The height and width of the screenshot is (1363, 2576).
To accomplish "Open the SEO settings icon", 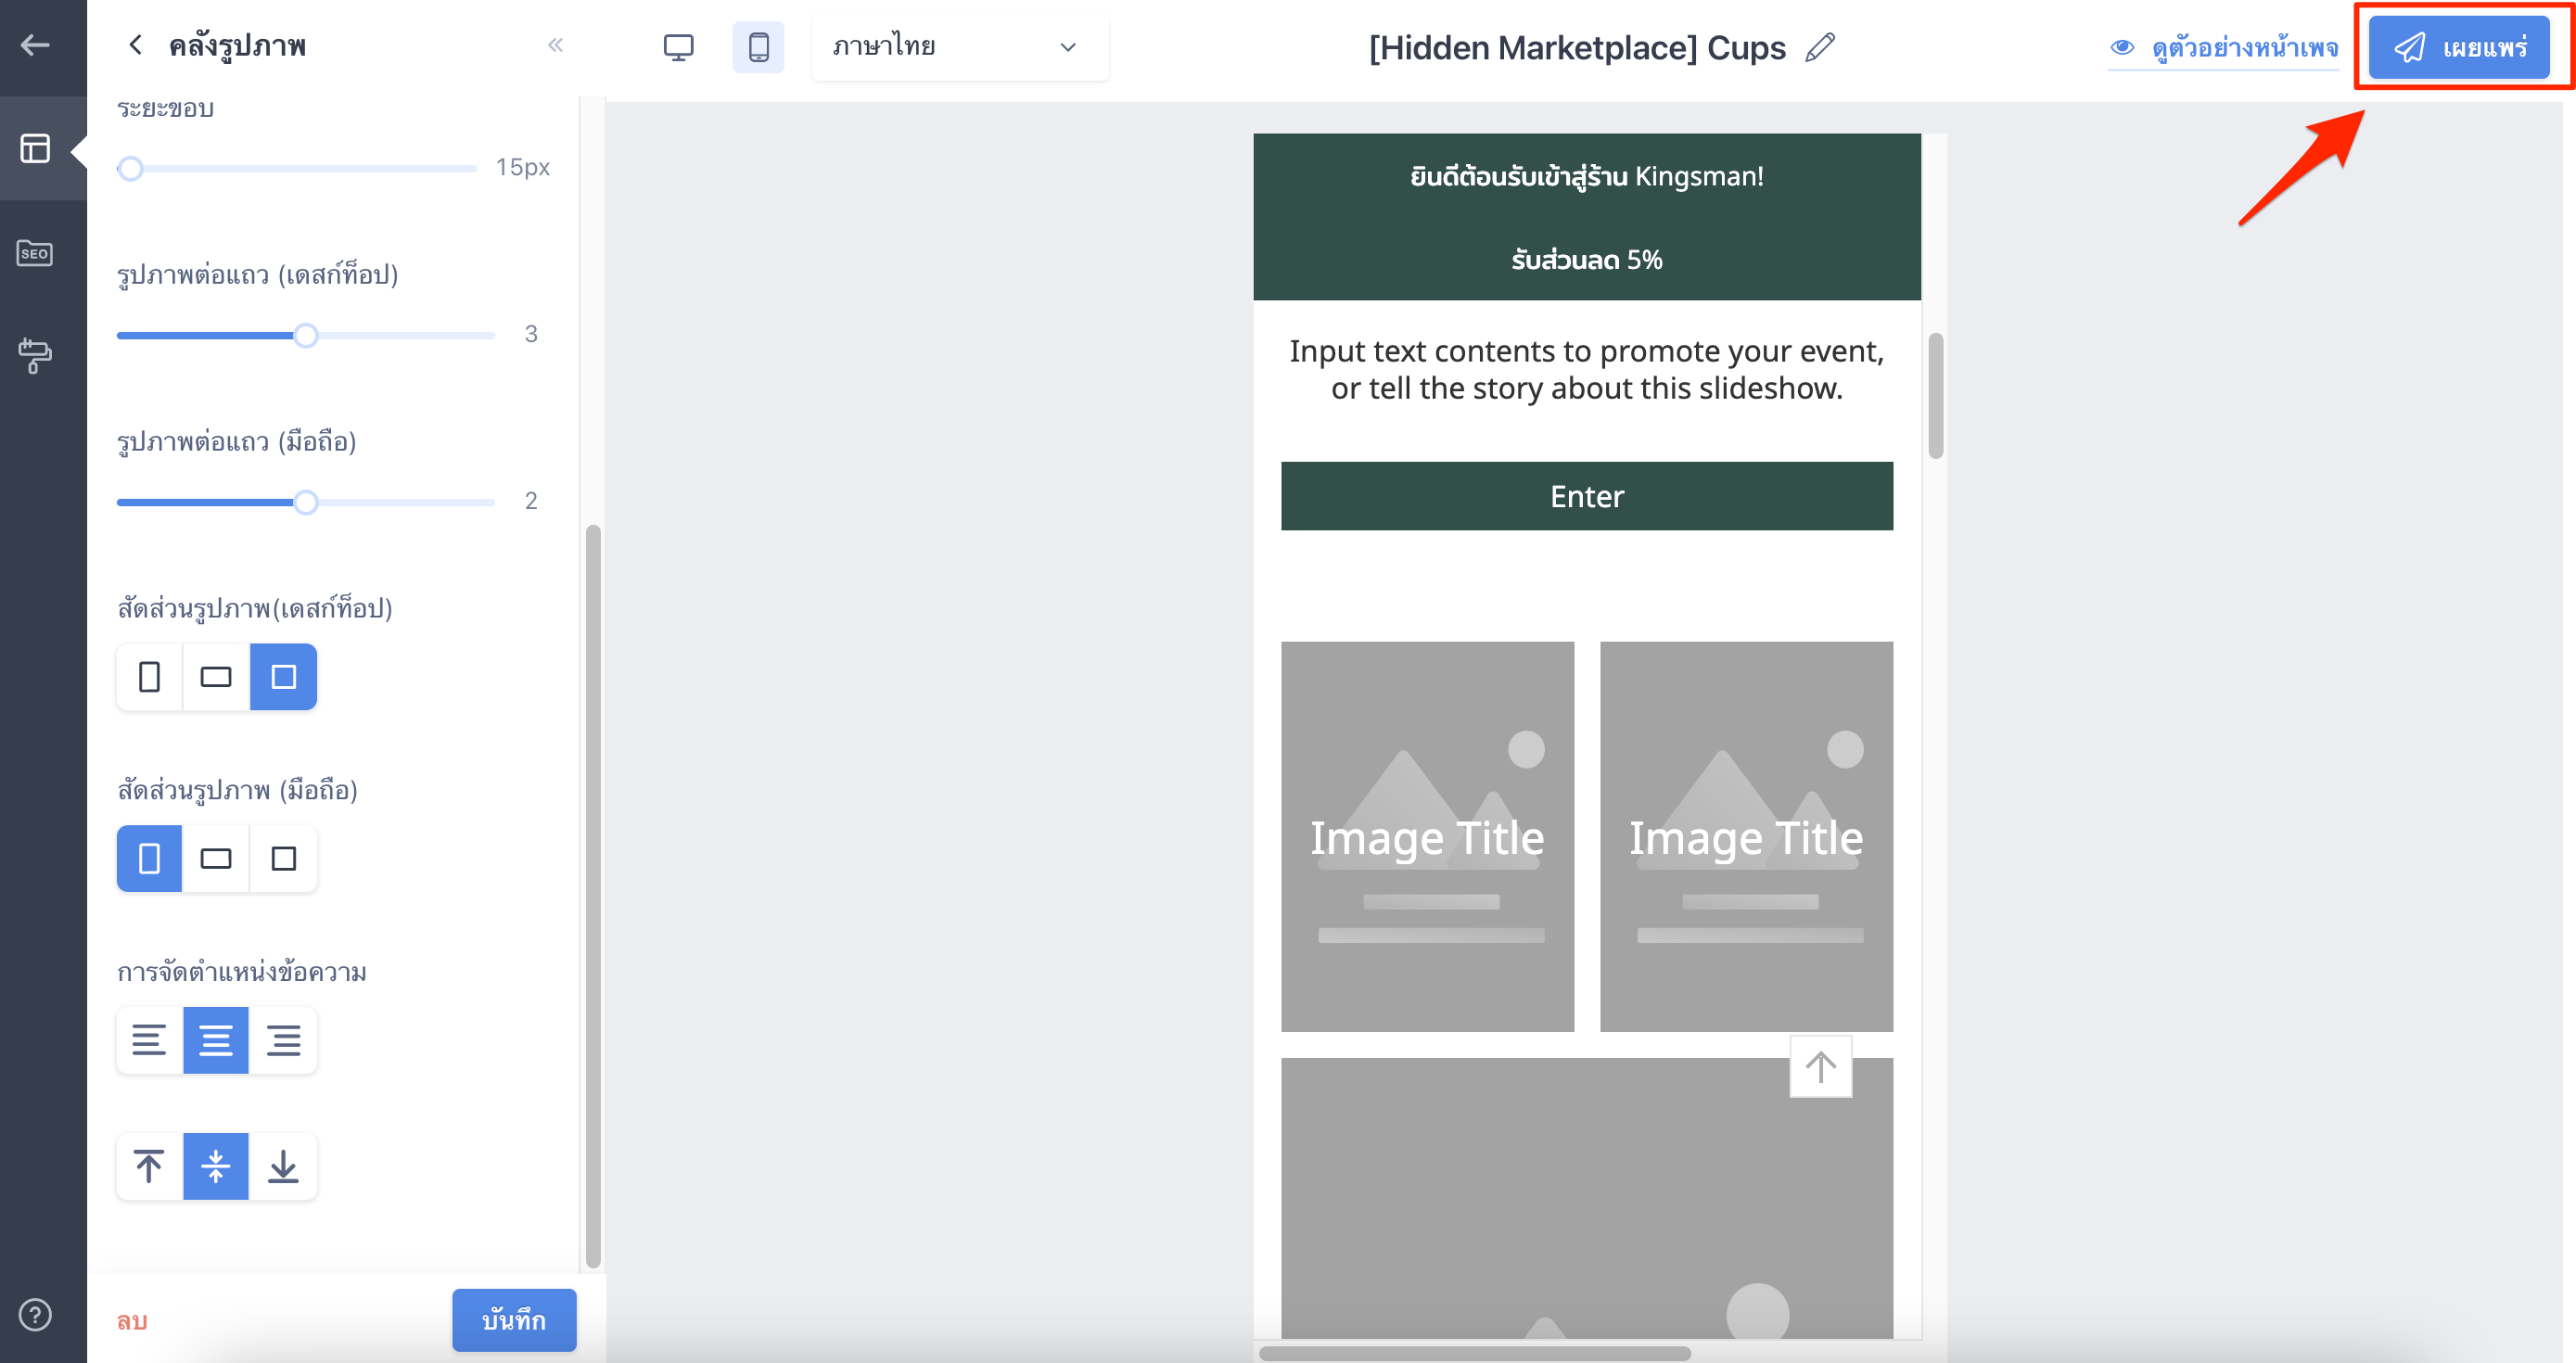I will pos(35,253).
